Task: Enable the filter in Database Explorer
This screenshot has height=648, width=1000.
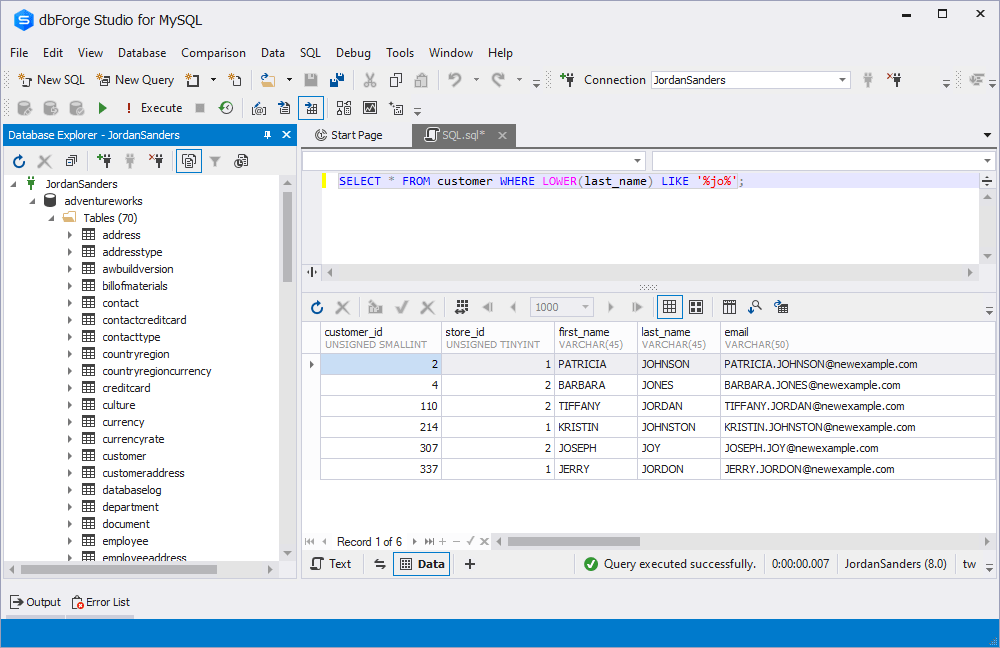Action: pyautogui.click(x=215, y=160)
